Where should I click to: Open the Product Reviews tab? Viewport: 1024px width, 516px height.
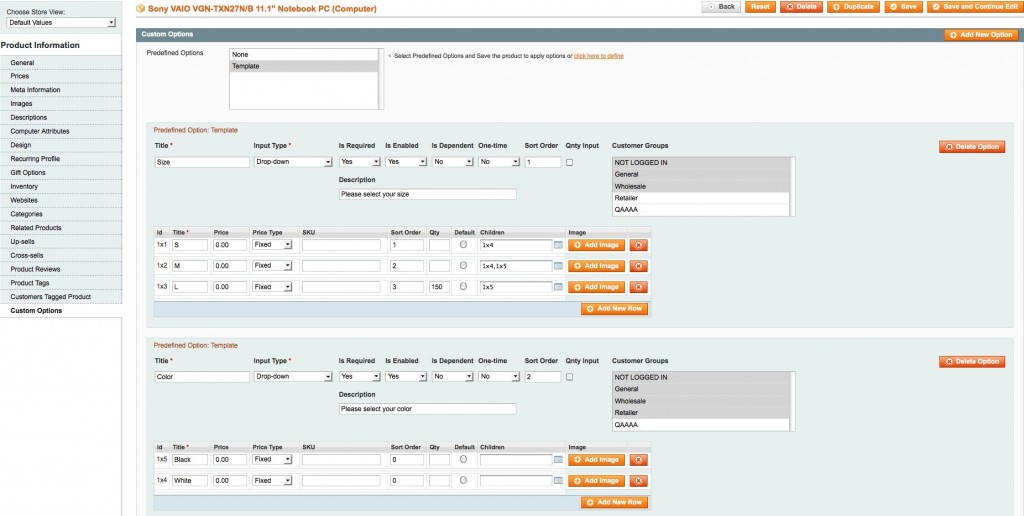pyautogui.click(x=61, y=269)
